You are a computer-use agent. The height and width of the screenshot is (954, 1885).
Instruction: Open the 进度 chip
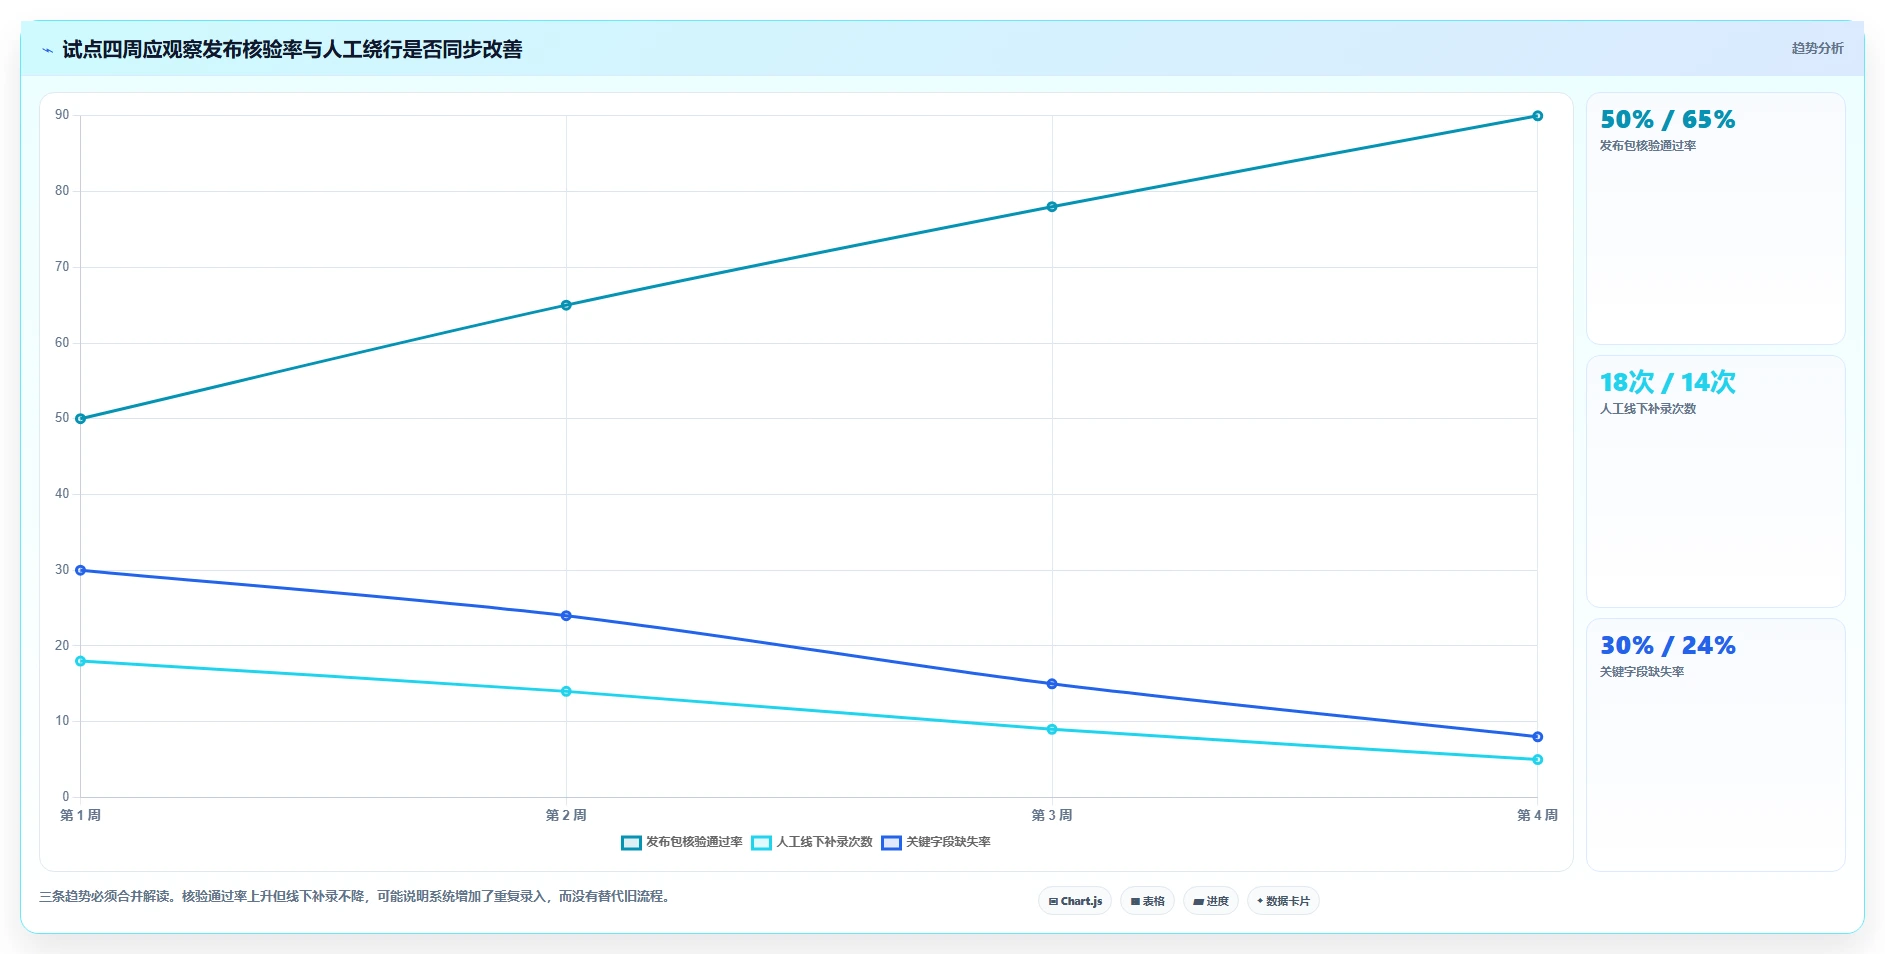[x=1210, y=901]
